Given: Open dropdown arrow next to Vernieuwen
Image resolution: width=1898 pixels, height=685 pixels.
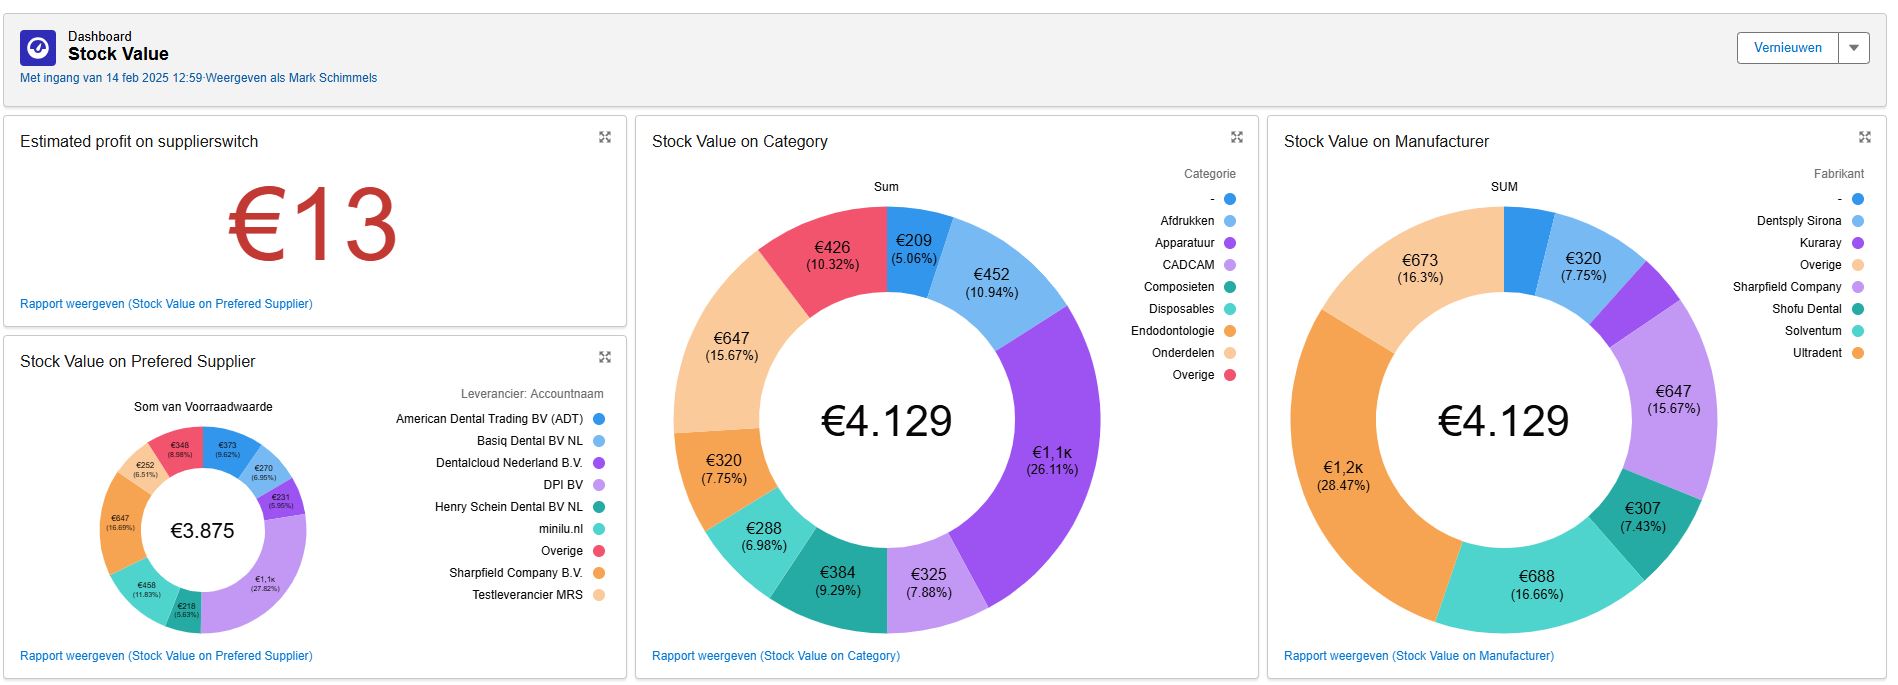Looking at the screenshot, I should point(1854,48).
